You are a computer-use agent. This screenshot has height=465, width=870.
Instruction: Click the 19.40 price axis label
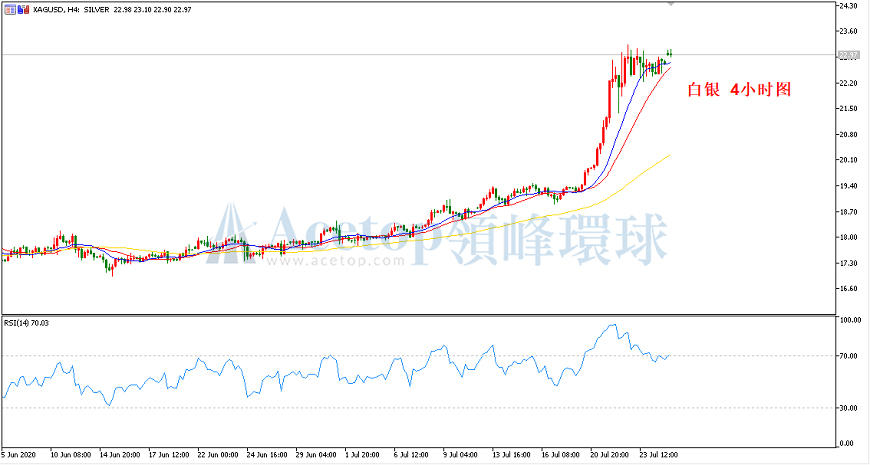[849, 186]
